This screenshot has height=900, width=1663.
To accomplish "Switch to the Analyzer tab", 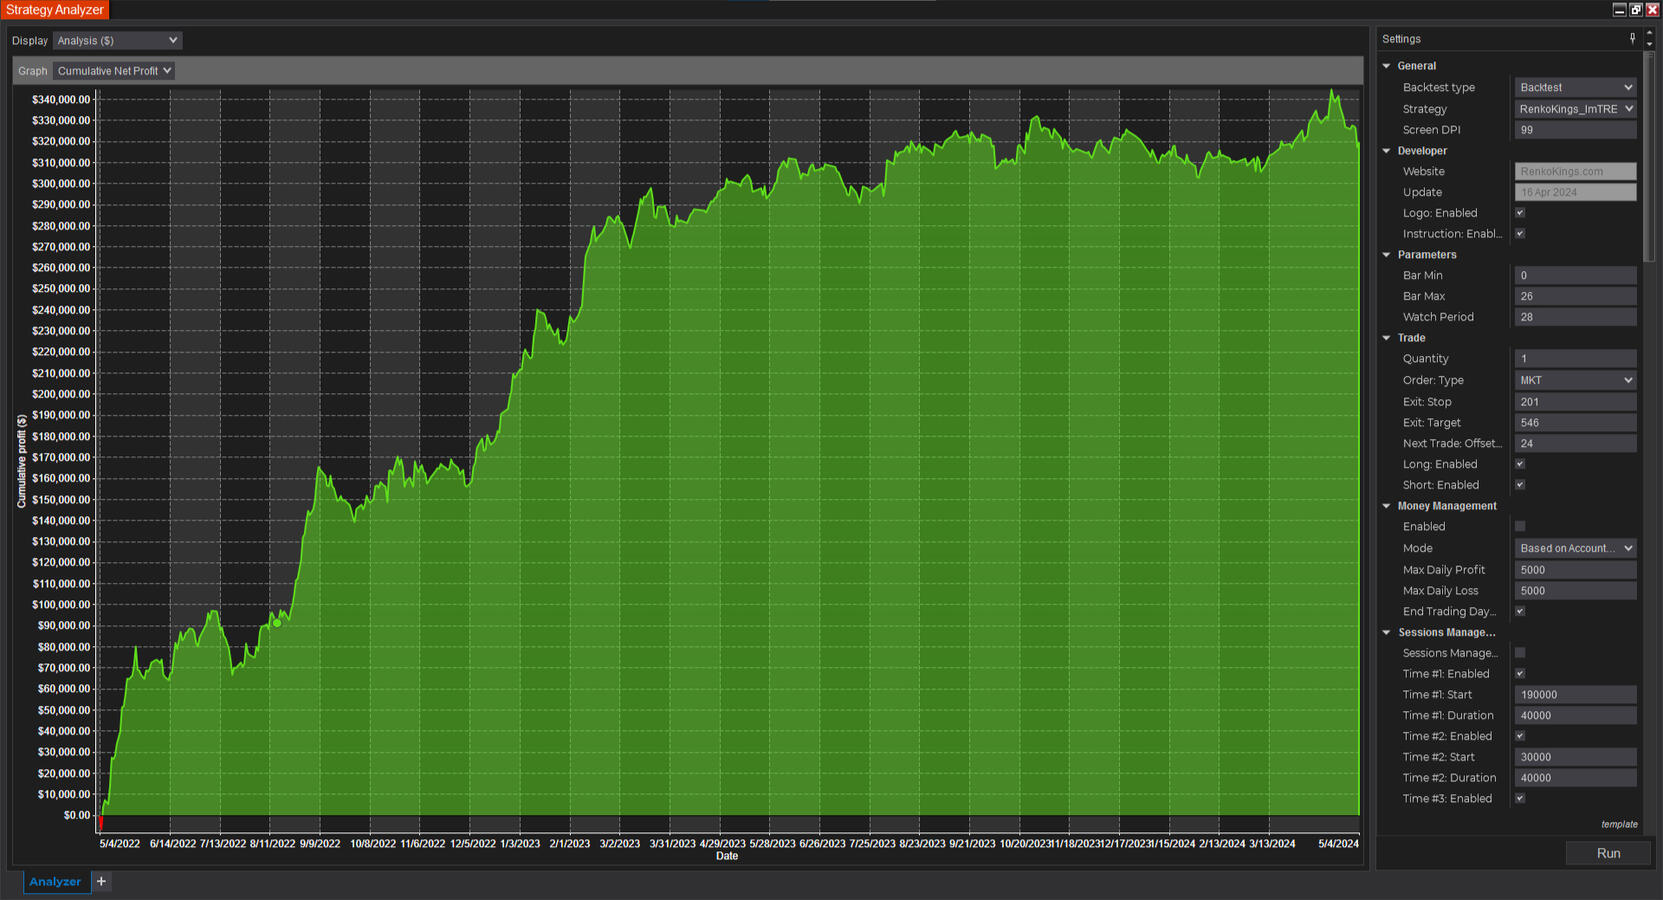I will (x=55, y=881).
